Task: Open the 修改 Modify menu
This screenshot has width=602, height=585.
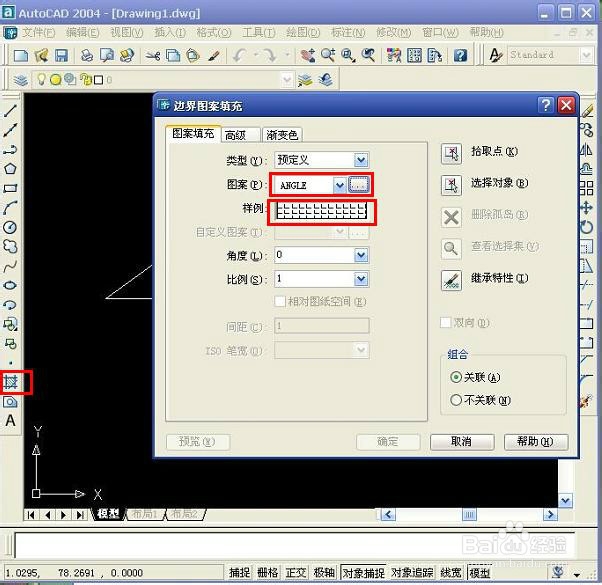Action: click(393, 33)
